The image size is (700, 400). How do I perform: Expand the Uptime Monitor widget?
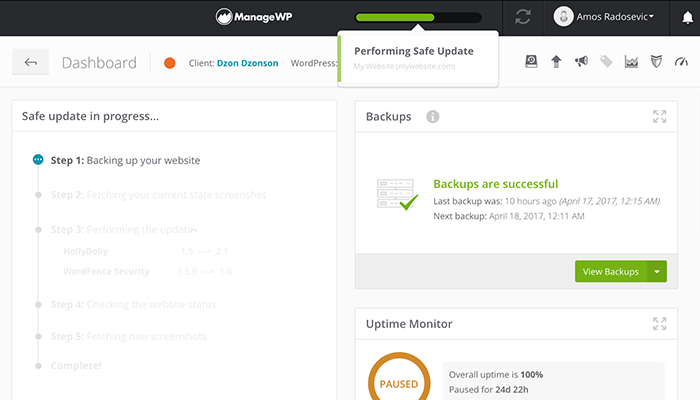pos(659,324)
